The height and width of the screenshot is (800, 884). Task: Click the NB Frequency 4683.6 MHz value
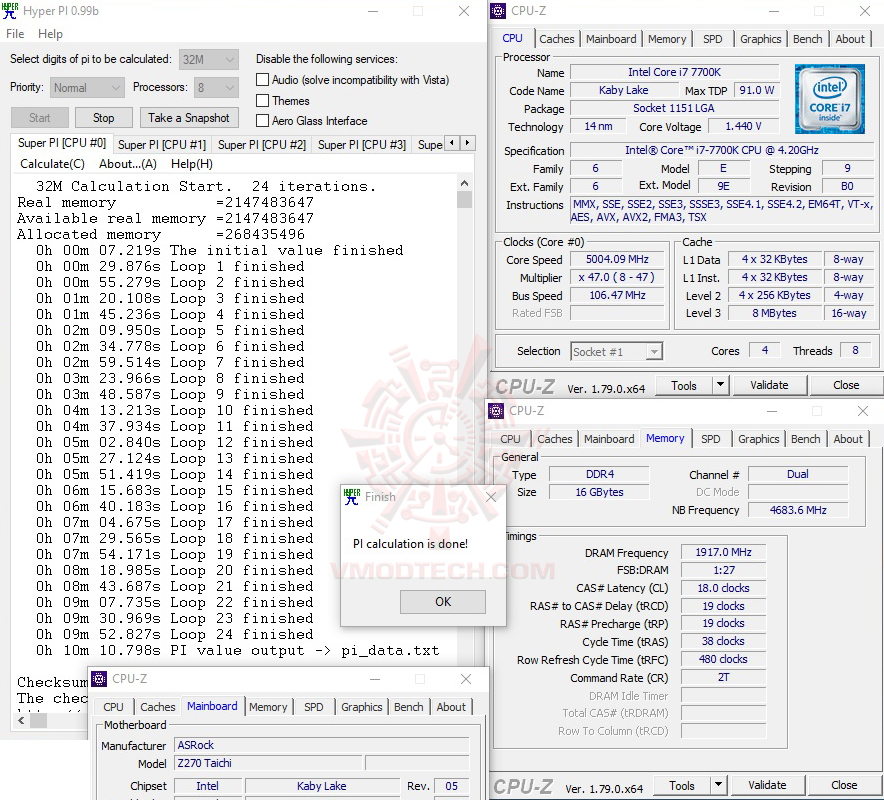[x=798, y=510]
